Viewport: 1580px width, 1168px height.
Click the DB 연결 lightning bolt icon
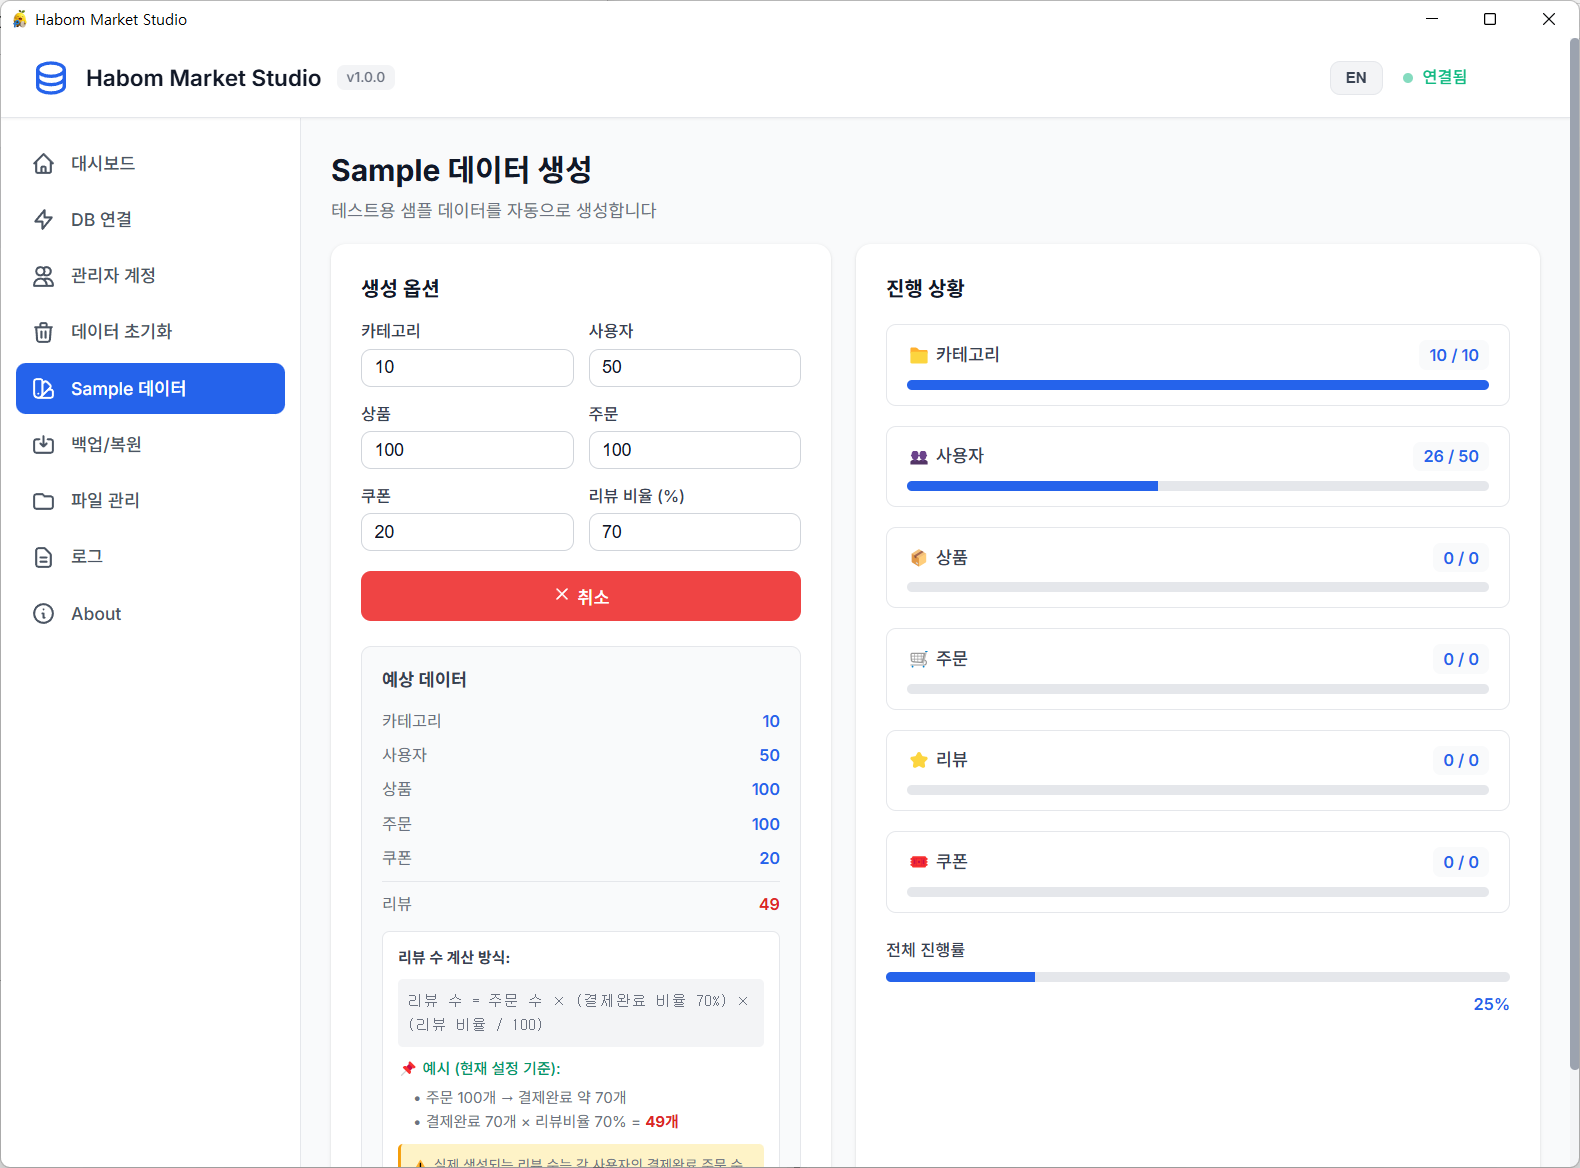point(43,220)
